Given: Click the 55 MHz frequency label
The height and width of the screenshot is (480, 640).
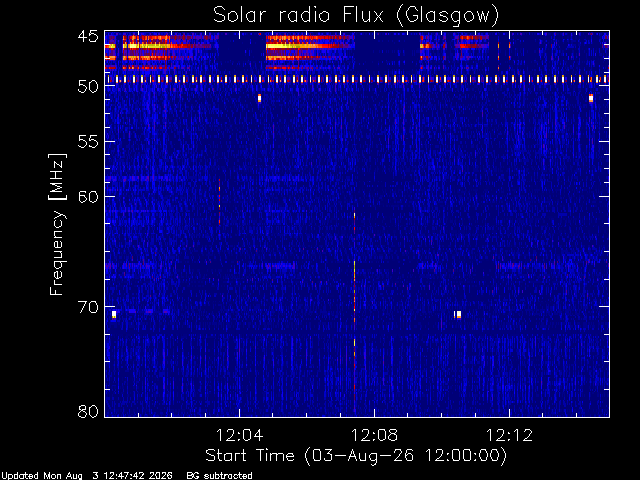Looking at the screenshot, I should (88, 142).
